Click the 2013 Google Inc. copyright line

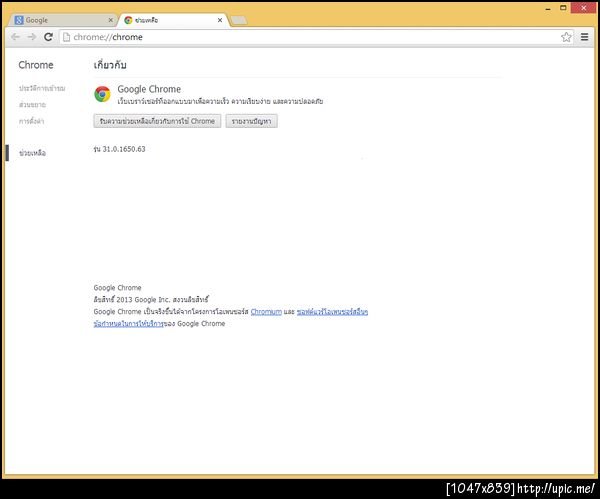(151, 300)
